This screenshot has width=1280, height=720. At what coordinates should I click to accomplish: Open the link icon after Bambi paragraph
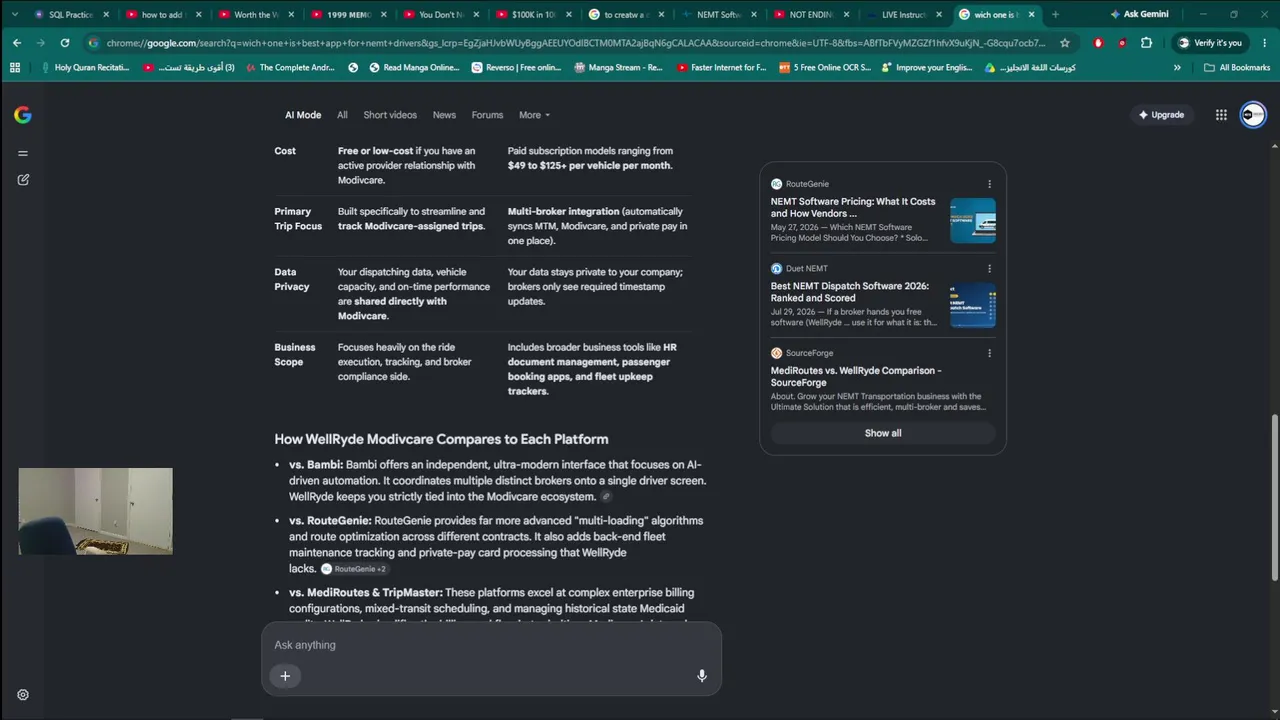[x=606, y=497]
